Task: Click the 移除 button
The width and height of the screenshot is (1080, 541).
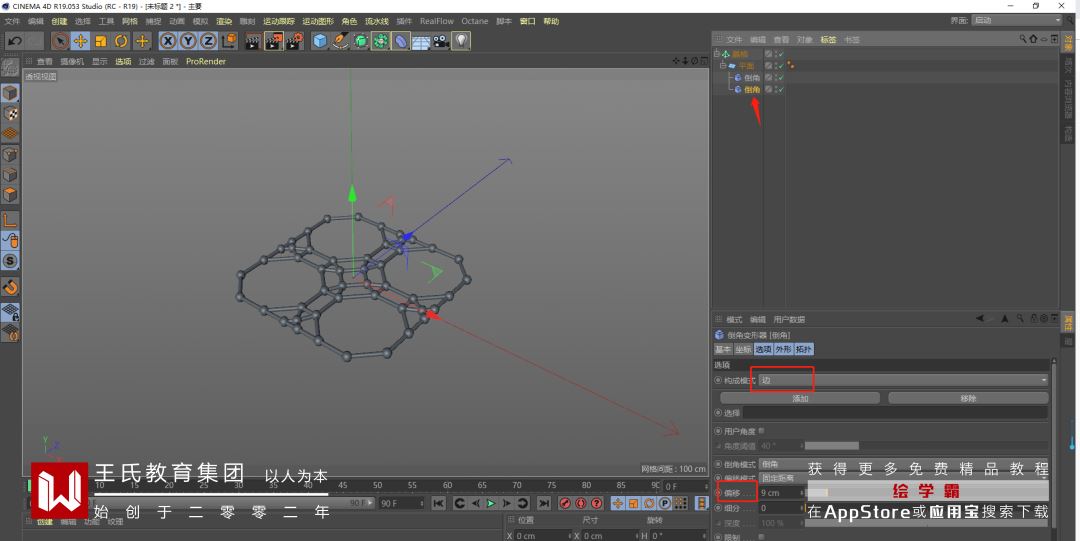Action: click(967, 398)
